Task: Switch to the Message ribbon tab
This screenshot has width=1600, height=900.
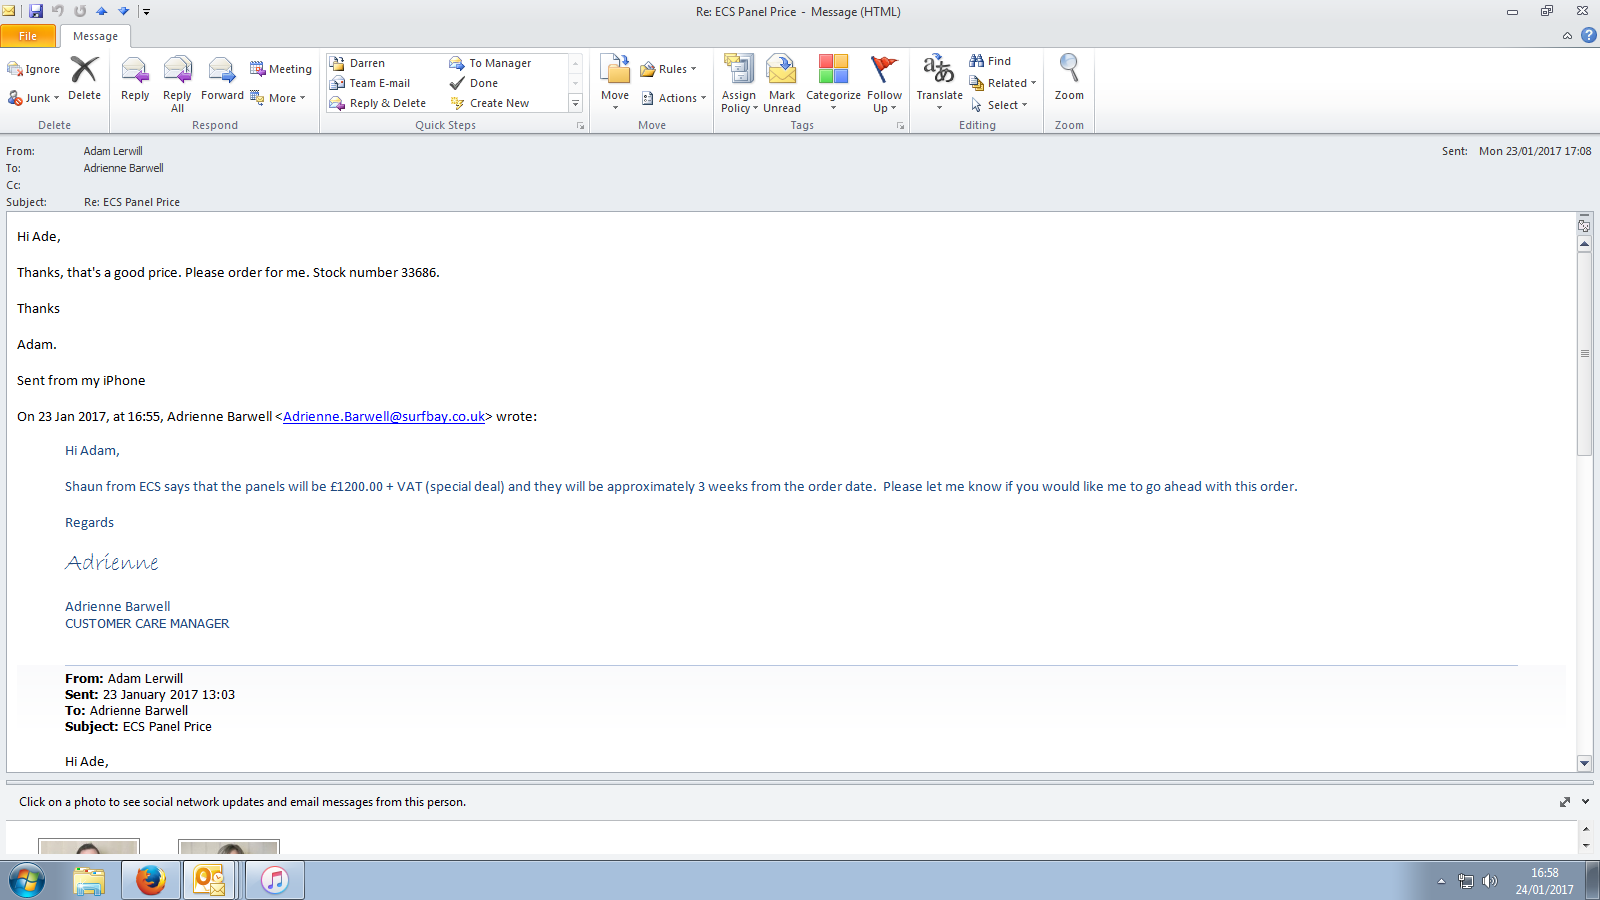Action: [95, 36]
